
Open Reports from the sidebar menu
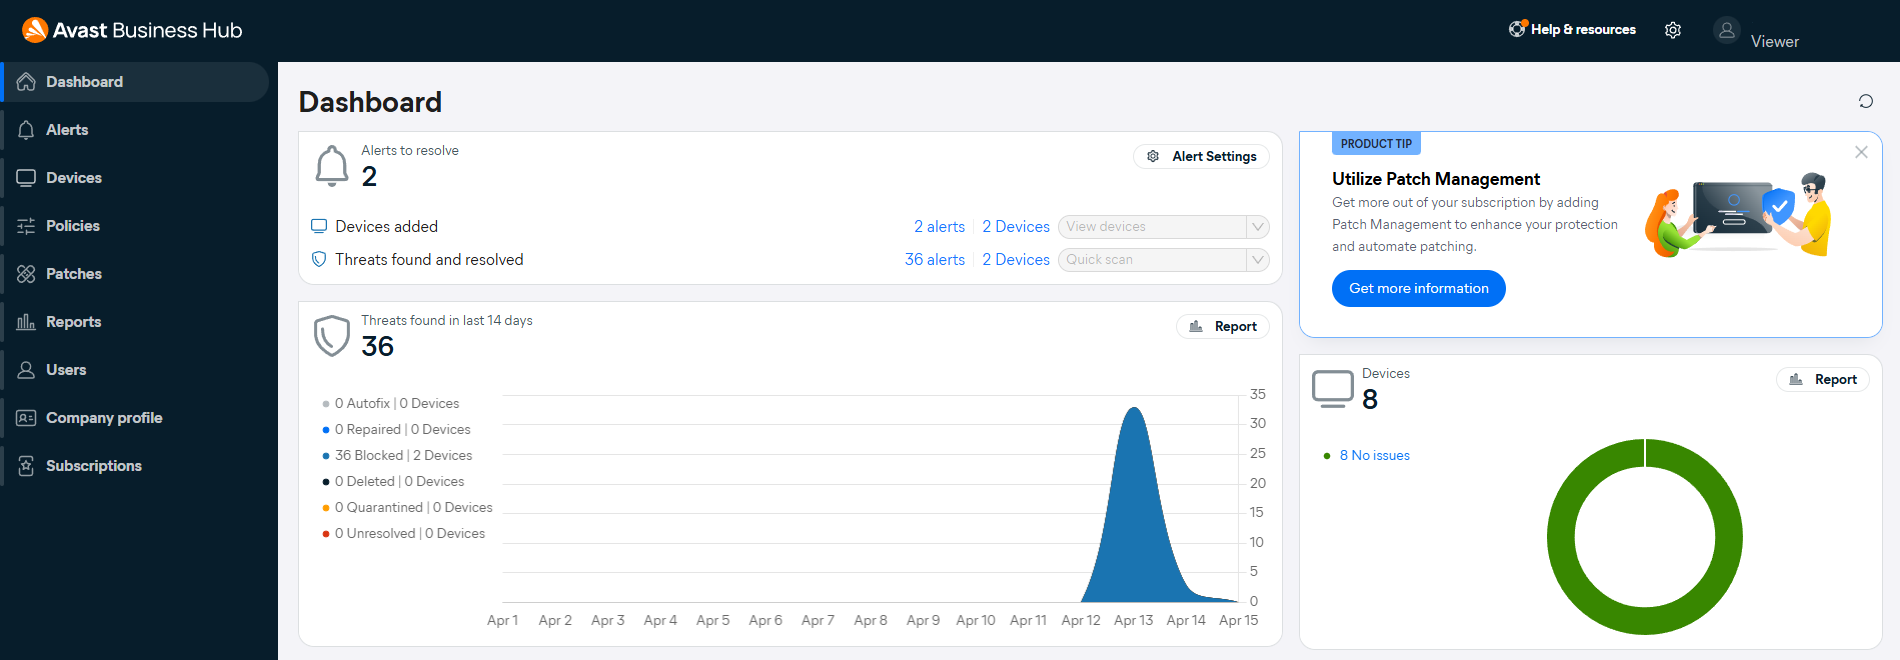[x=136, y=322]
